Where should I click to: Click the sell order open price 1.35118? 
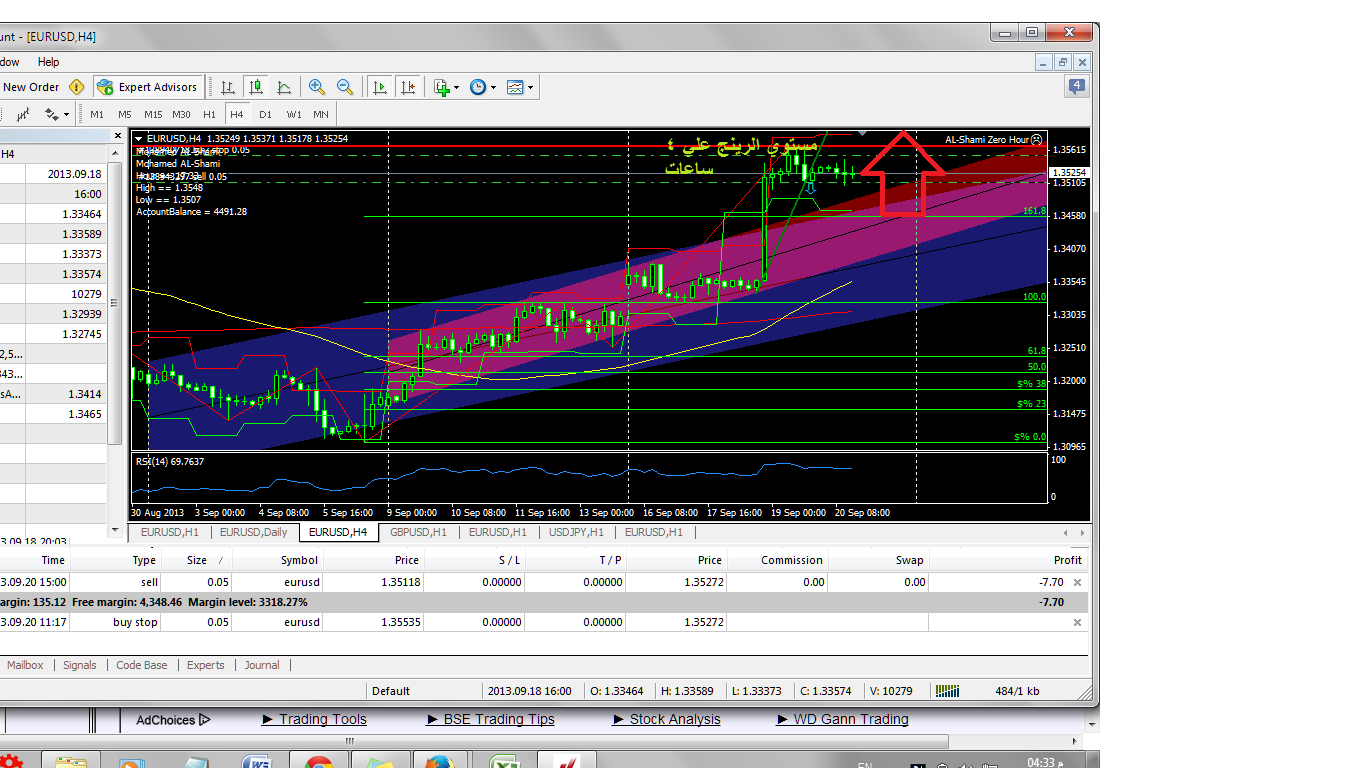(400, 582)
